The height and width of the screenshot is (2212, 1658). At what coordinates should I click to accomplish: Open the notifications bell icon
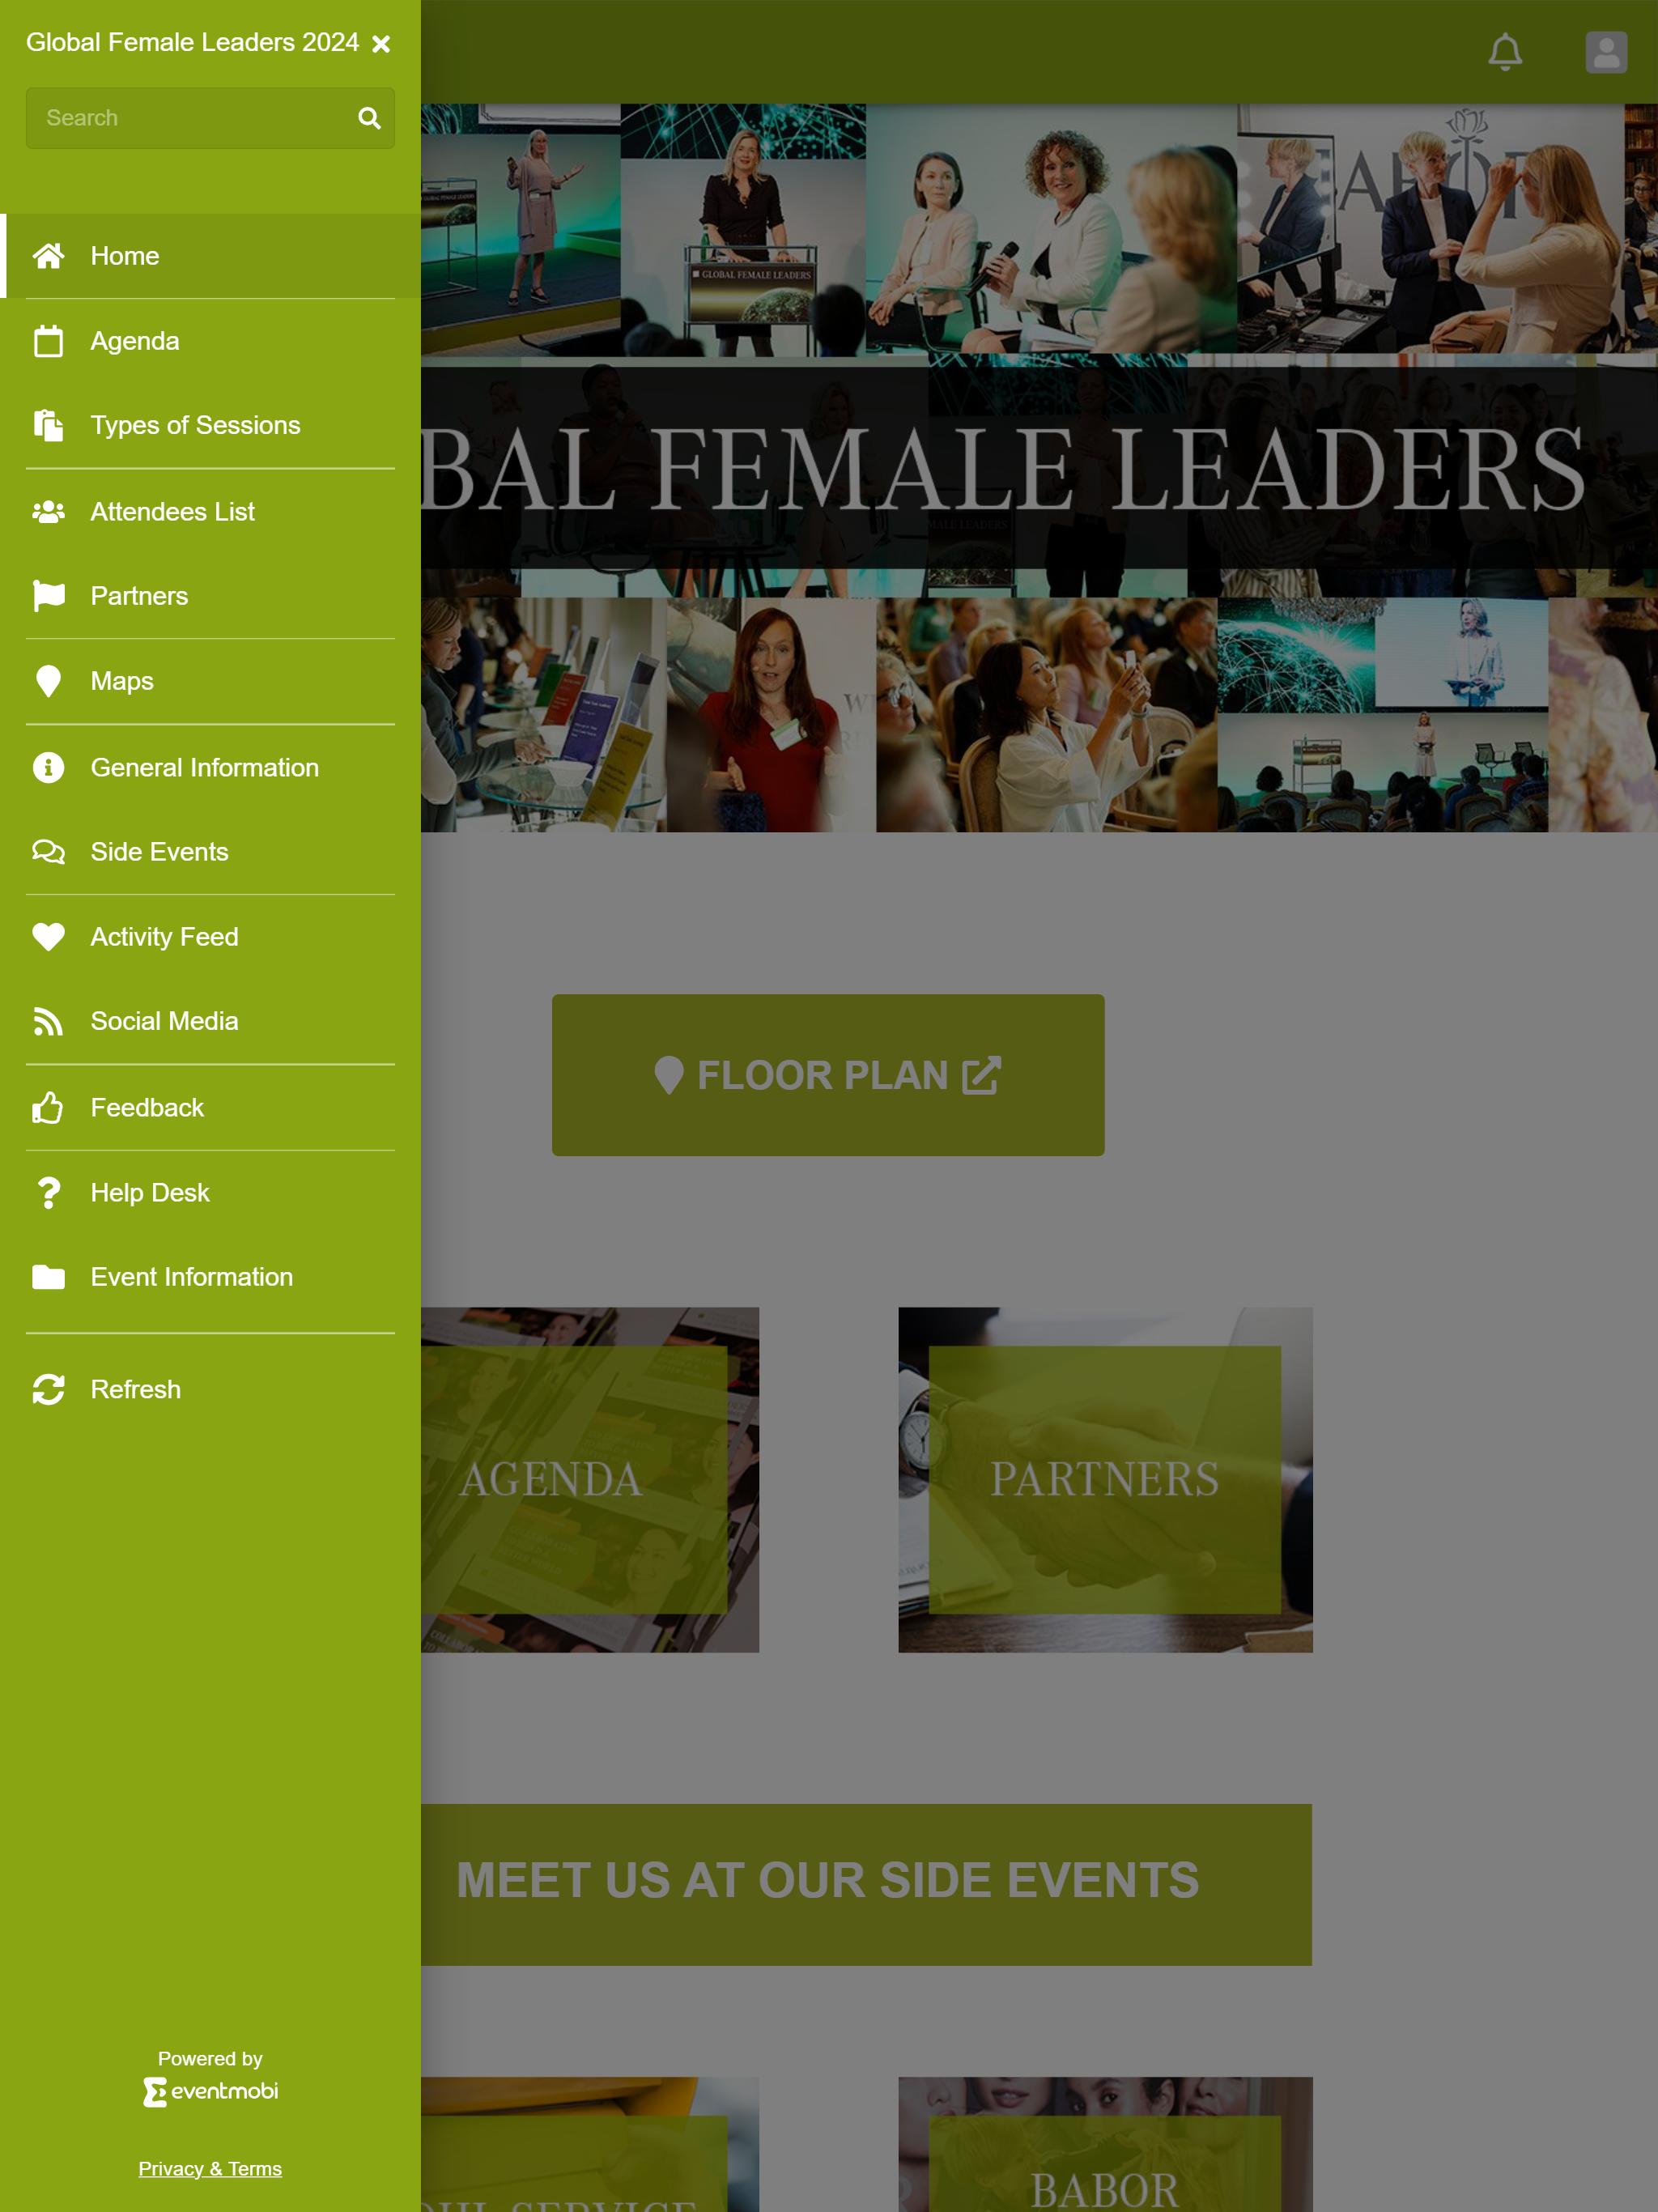pyautogui.click(x=1504, y=52)
